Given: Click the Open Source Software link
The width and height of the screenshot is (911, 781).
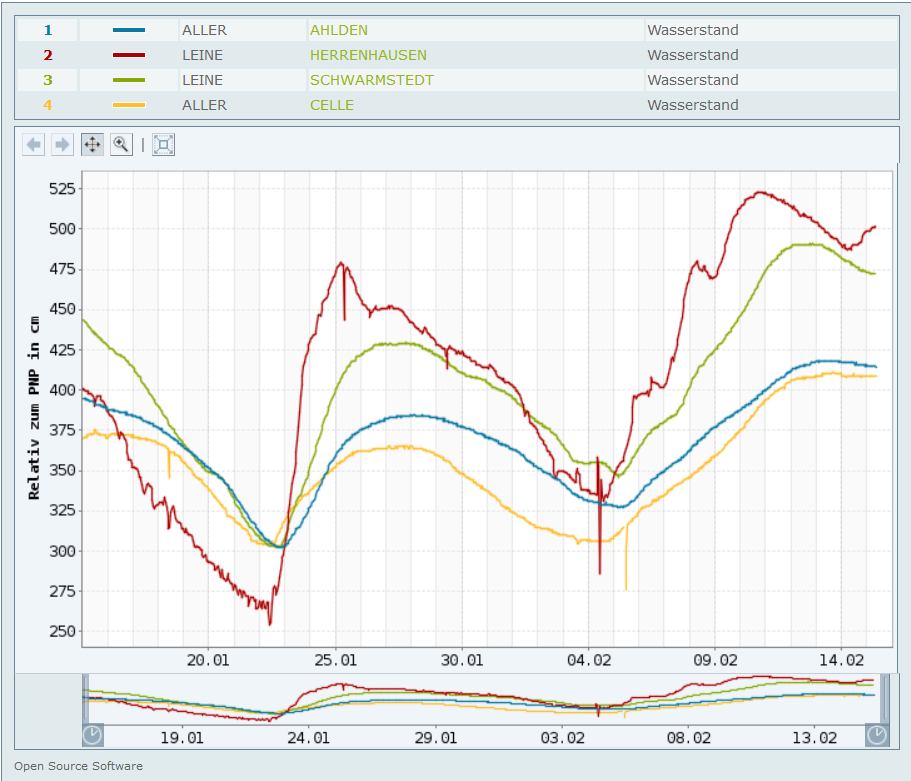Looking at the screenshot, I should [78, 766].
